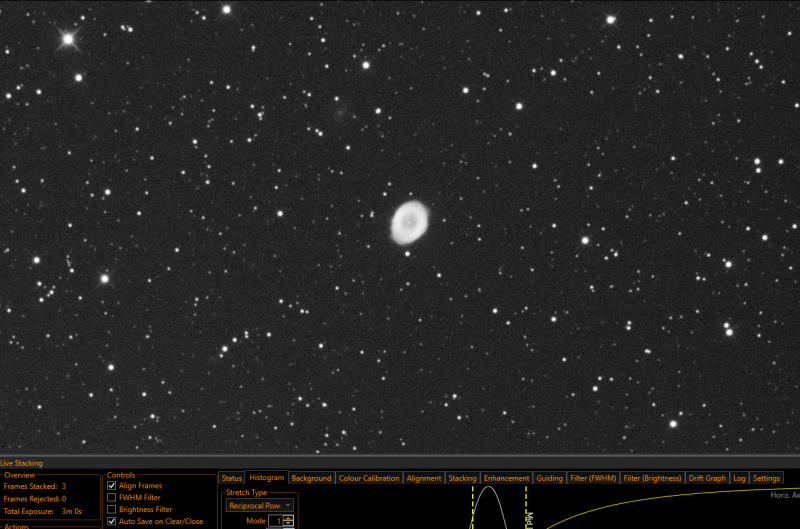Viewport: 800px width, 529px height.
Task: Enable the FWHM Filter checkbox
Action: coord(112,497)
